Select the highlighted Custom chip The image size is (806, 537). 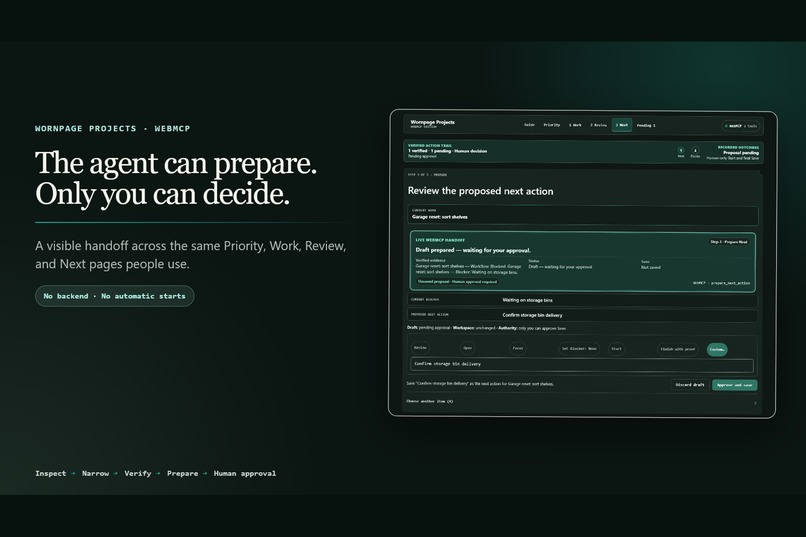717,349
